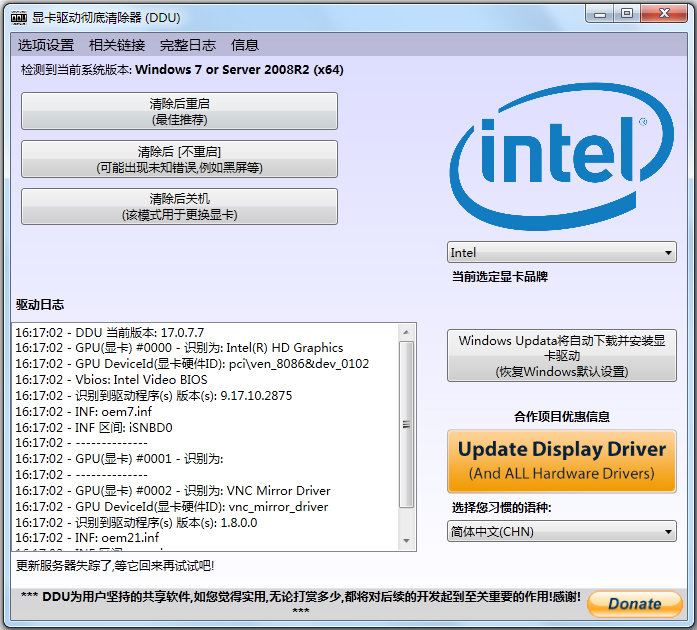Open the 选项设置 menu

click(x=46, y=45)
